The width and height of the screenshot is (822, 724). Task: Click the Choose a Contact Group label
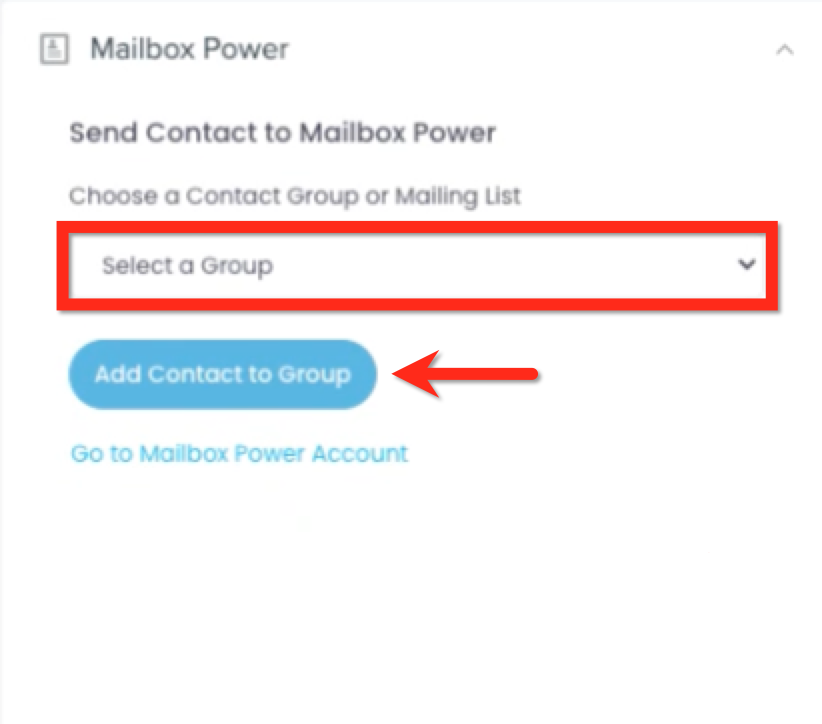coord(295,197)
